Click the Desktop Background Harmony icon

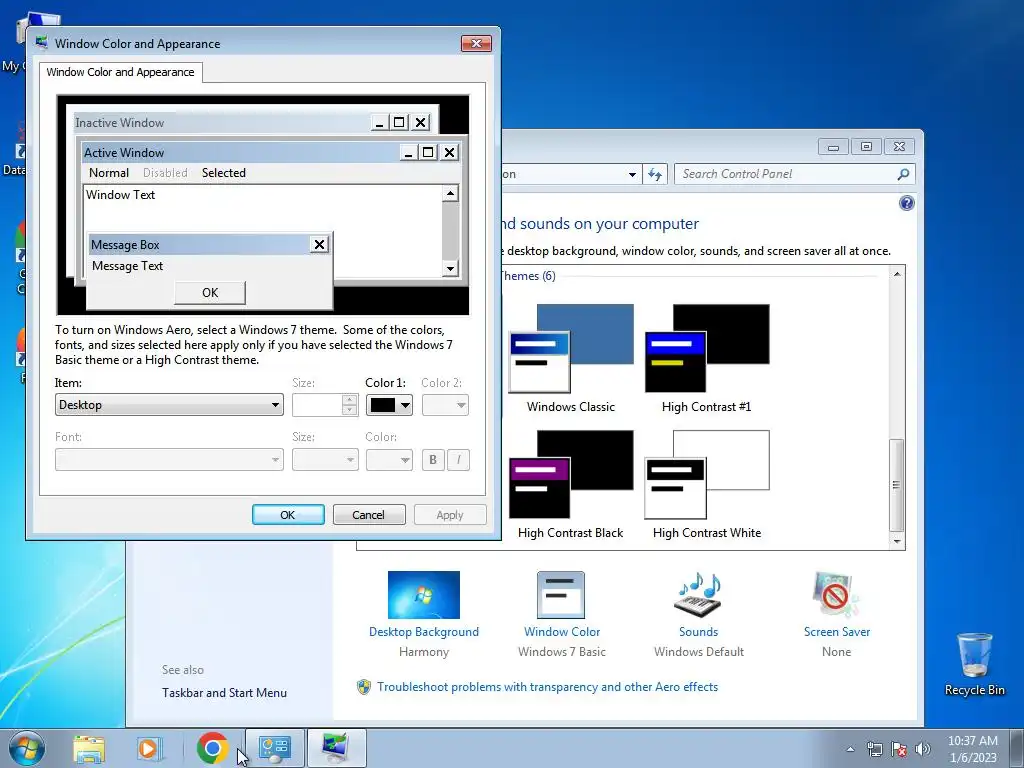(423, 595)
